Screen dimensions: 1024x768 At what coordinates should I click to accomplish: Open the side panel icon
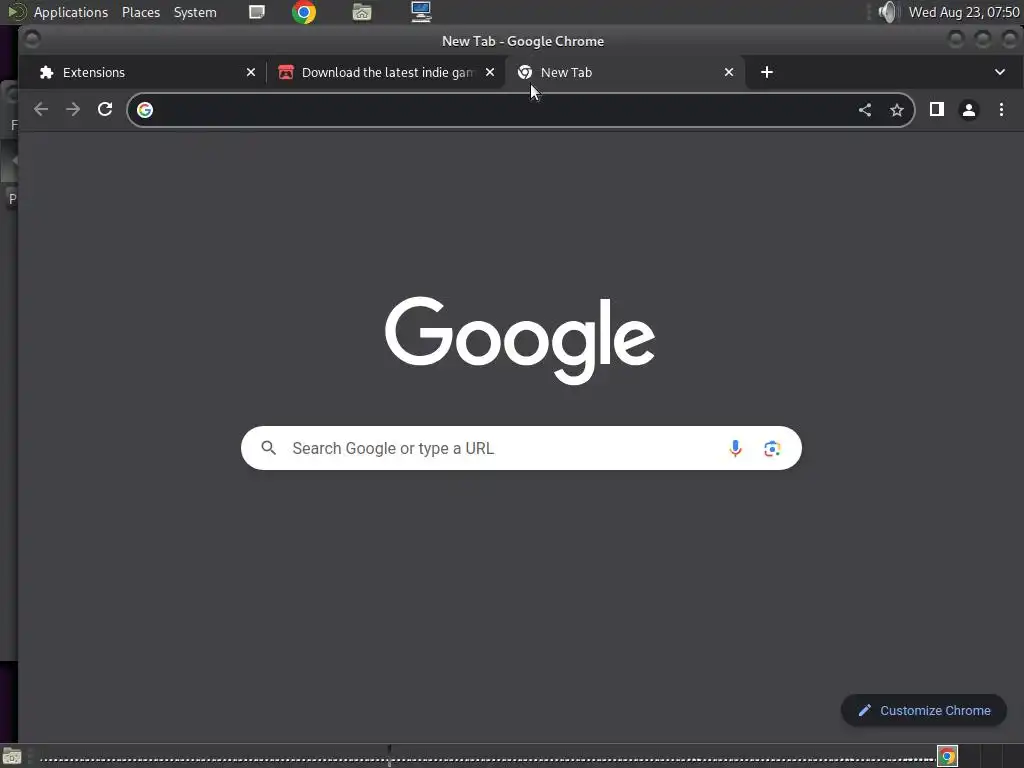pos(936,109)
